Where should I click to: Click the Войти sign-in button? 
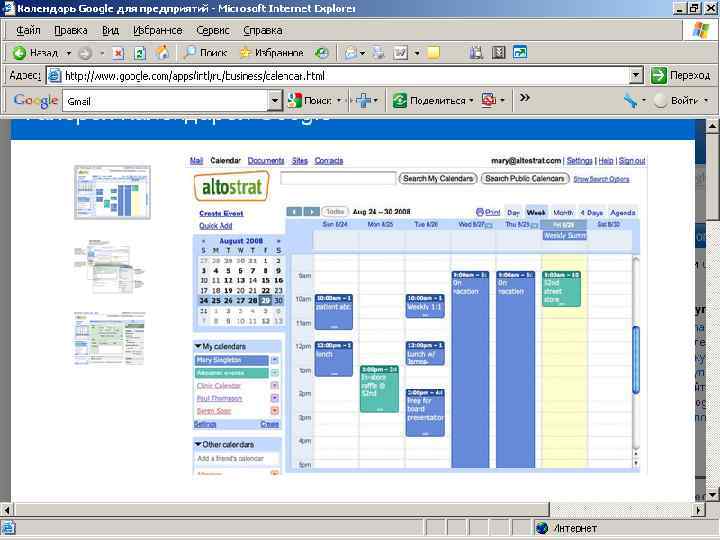pos(677,100)
